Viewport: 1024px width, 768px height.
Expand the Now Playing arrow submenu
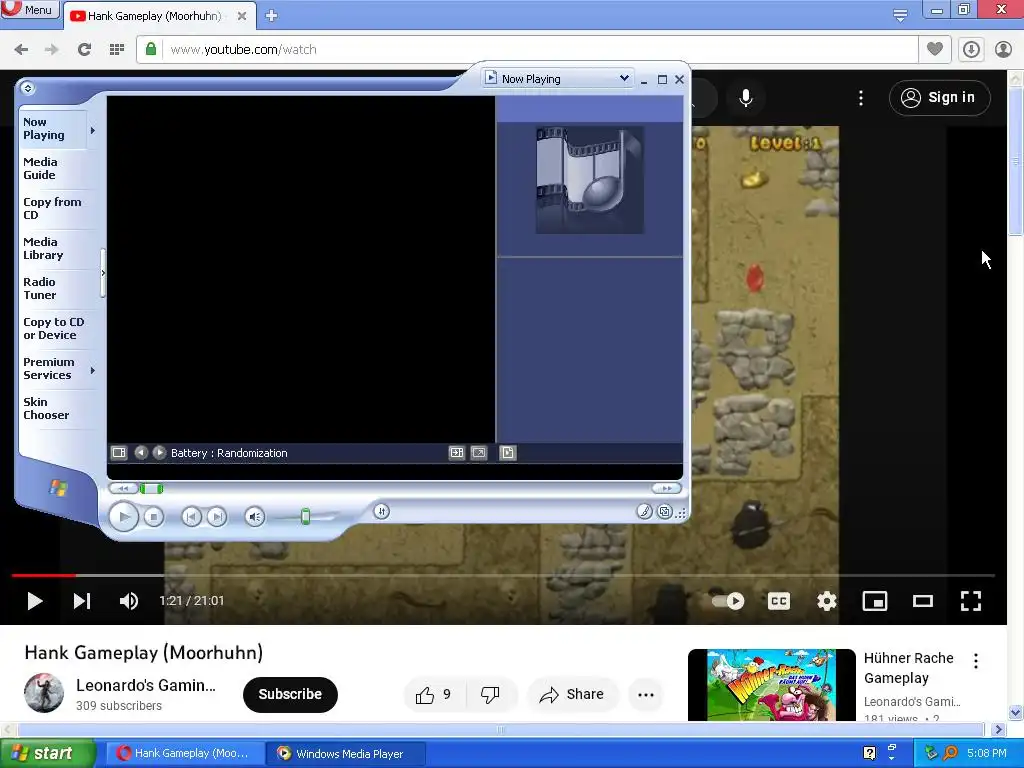tap(93, 131)
